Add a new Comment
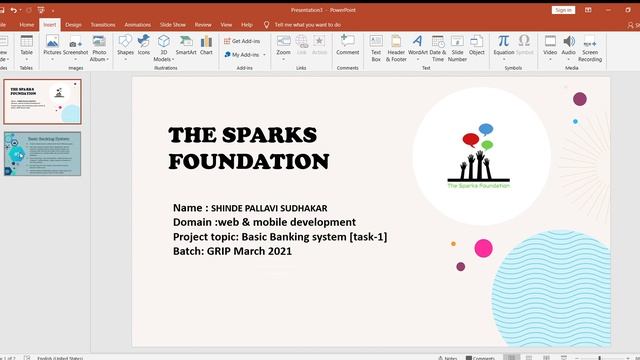 tap(348, 45)
